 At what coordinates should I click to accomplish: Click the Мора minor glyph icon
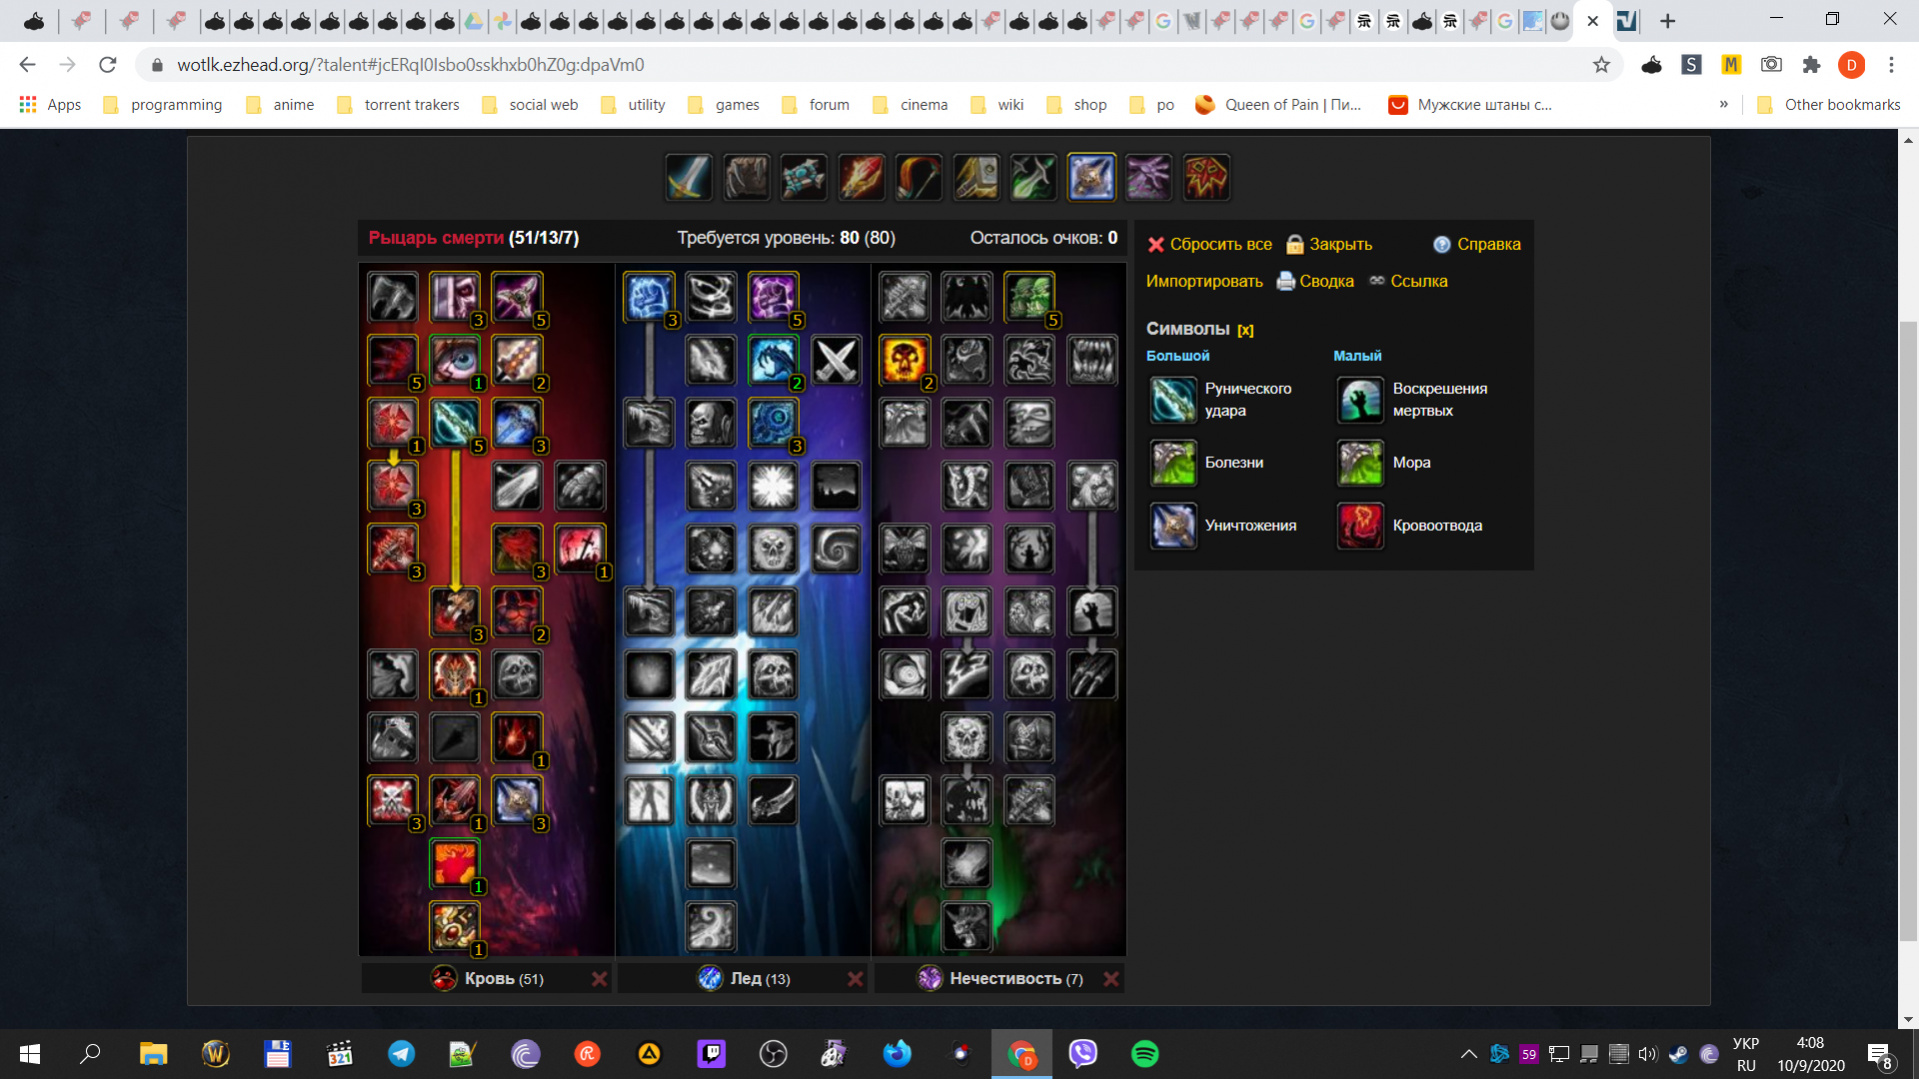tap(1359, 463)
